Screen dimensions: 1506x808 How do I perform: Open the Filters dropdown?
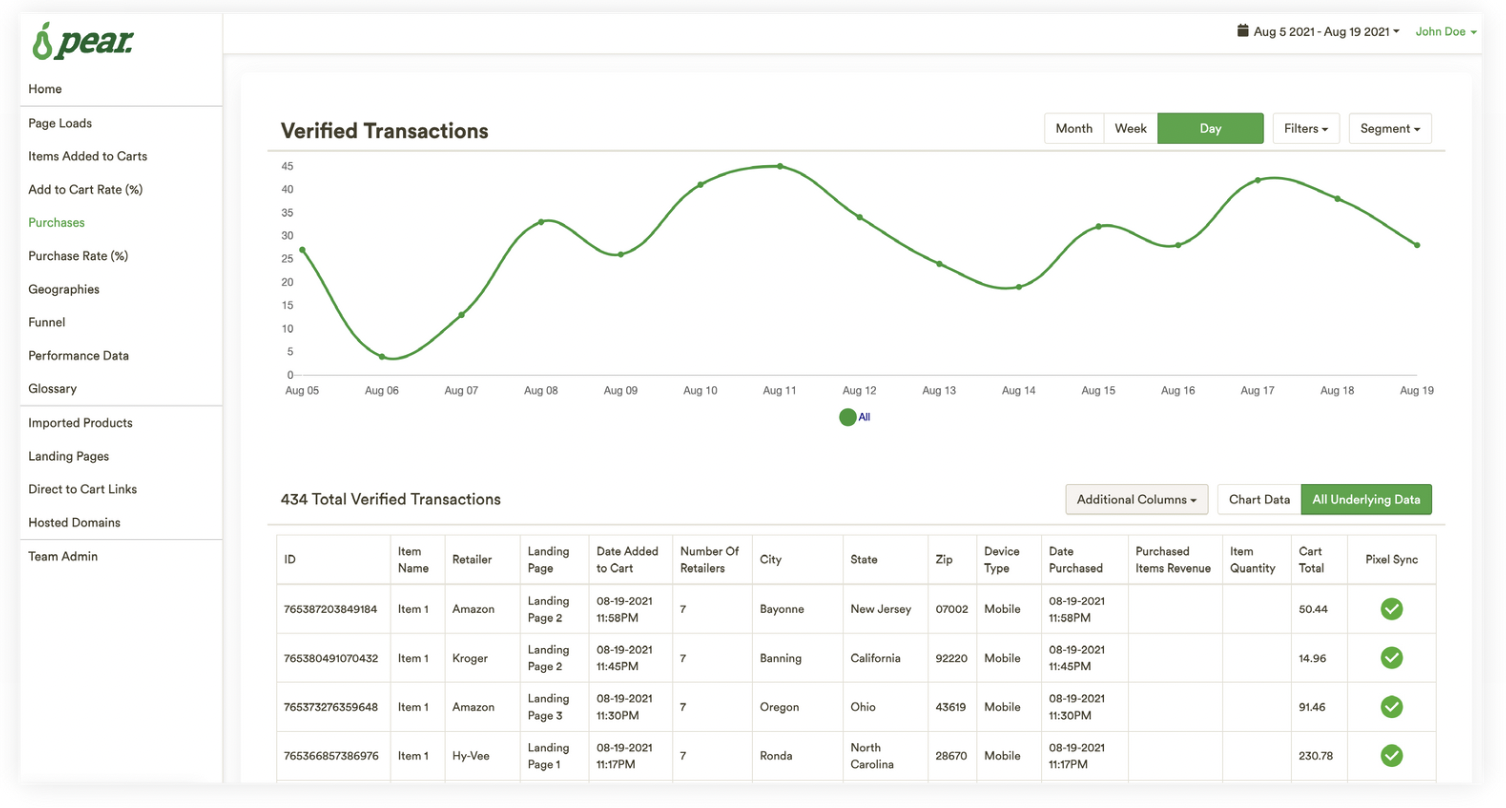pyautogui.click(x=1306, y=129)
